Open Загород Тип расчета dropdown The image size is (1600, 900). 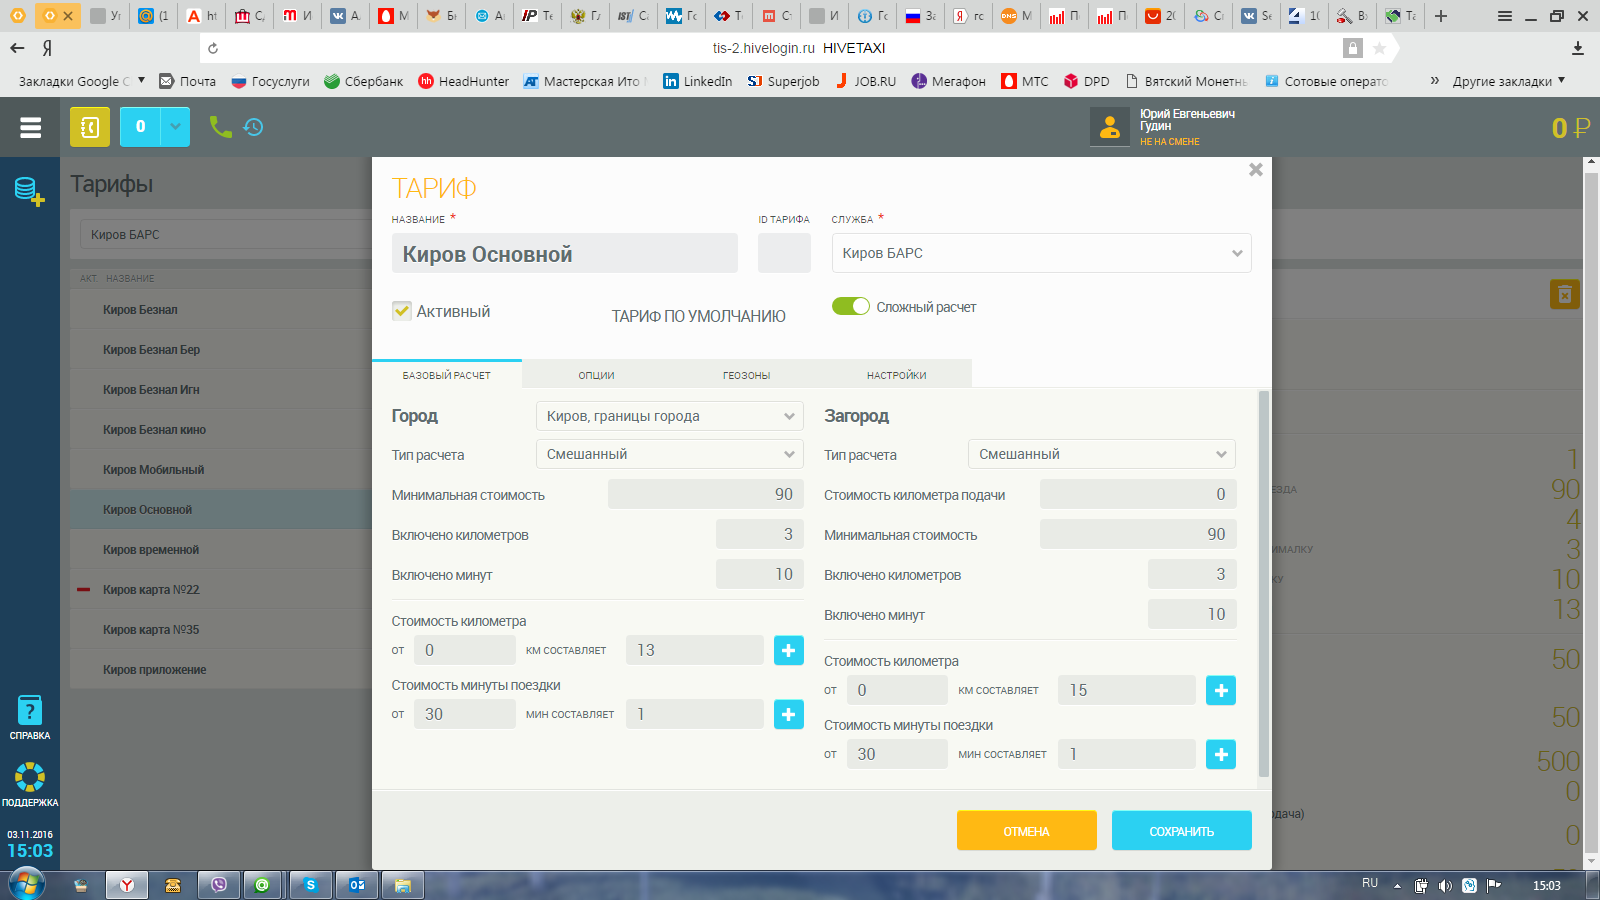point(1101,454)
